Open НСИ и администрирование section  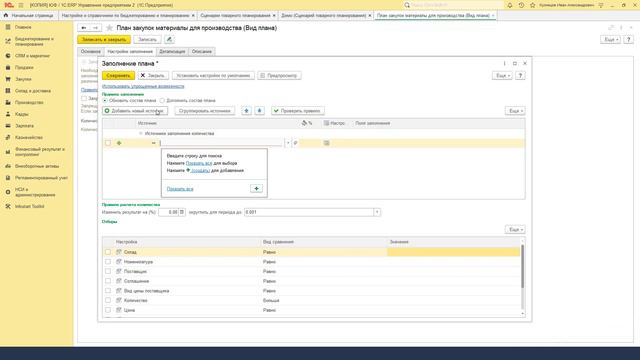click(35, 192)
